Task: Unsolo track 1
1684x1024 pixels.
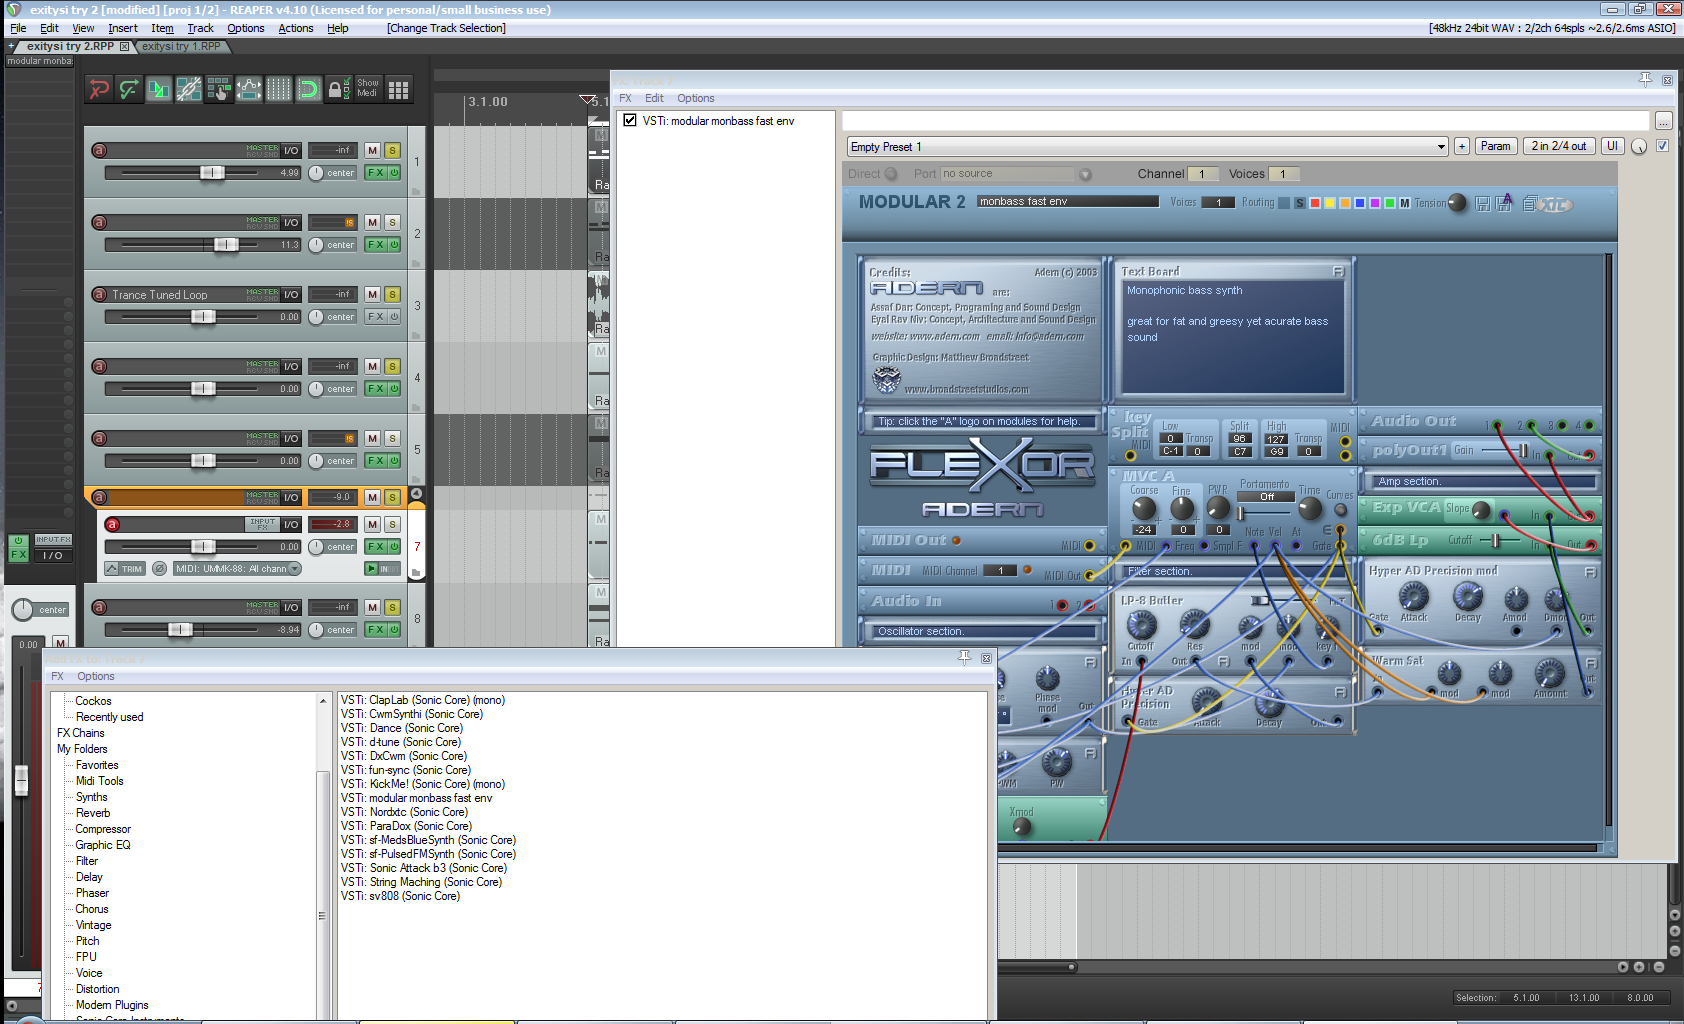Action: point(392,150)
